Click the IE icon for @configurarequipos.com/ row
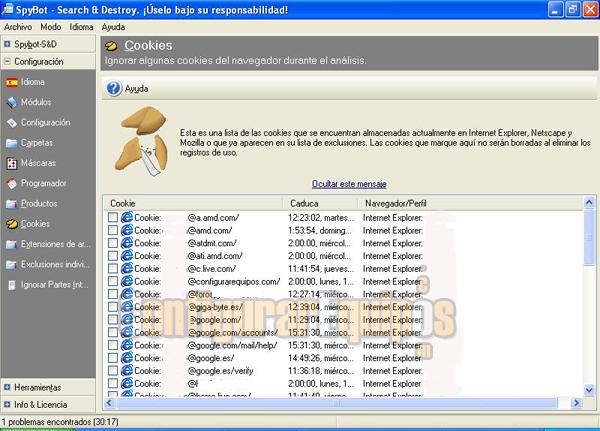Screen dimensions: 600x431 [x=127, y=281]
